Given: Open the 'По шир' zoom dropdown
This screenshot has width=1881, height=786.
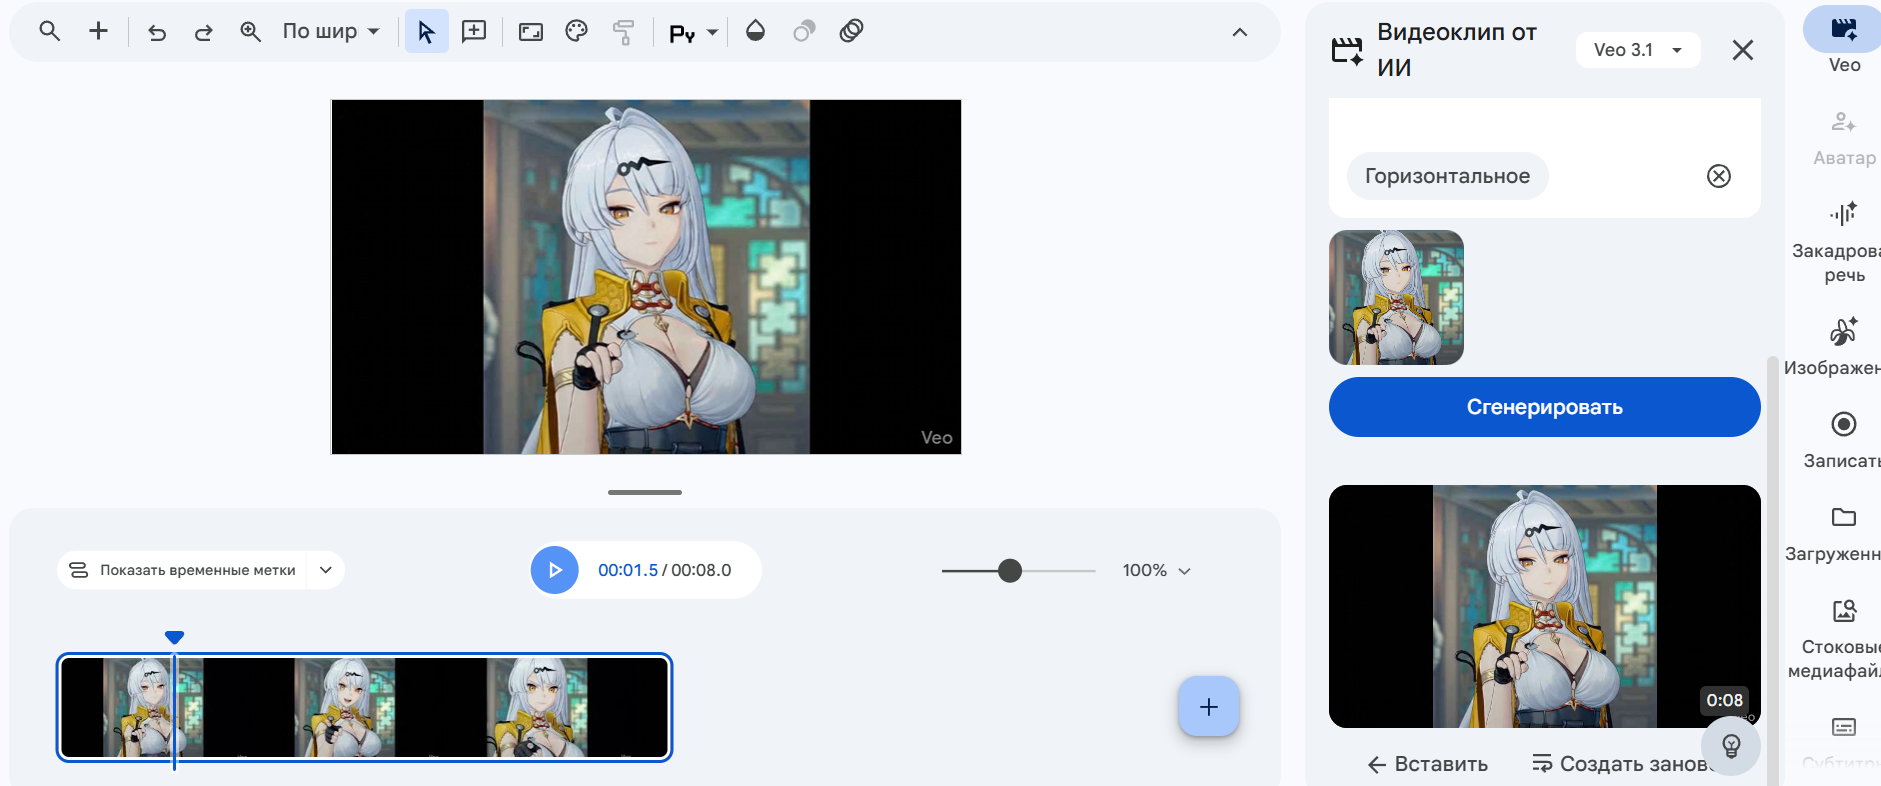Looking at the screenshot, I should coord(330,32).
